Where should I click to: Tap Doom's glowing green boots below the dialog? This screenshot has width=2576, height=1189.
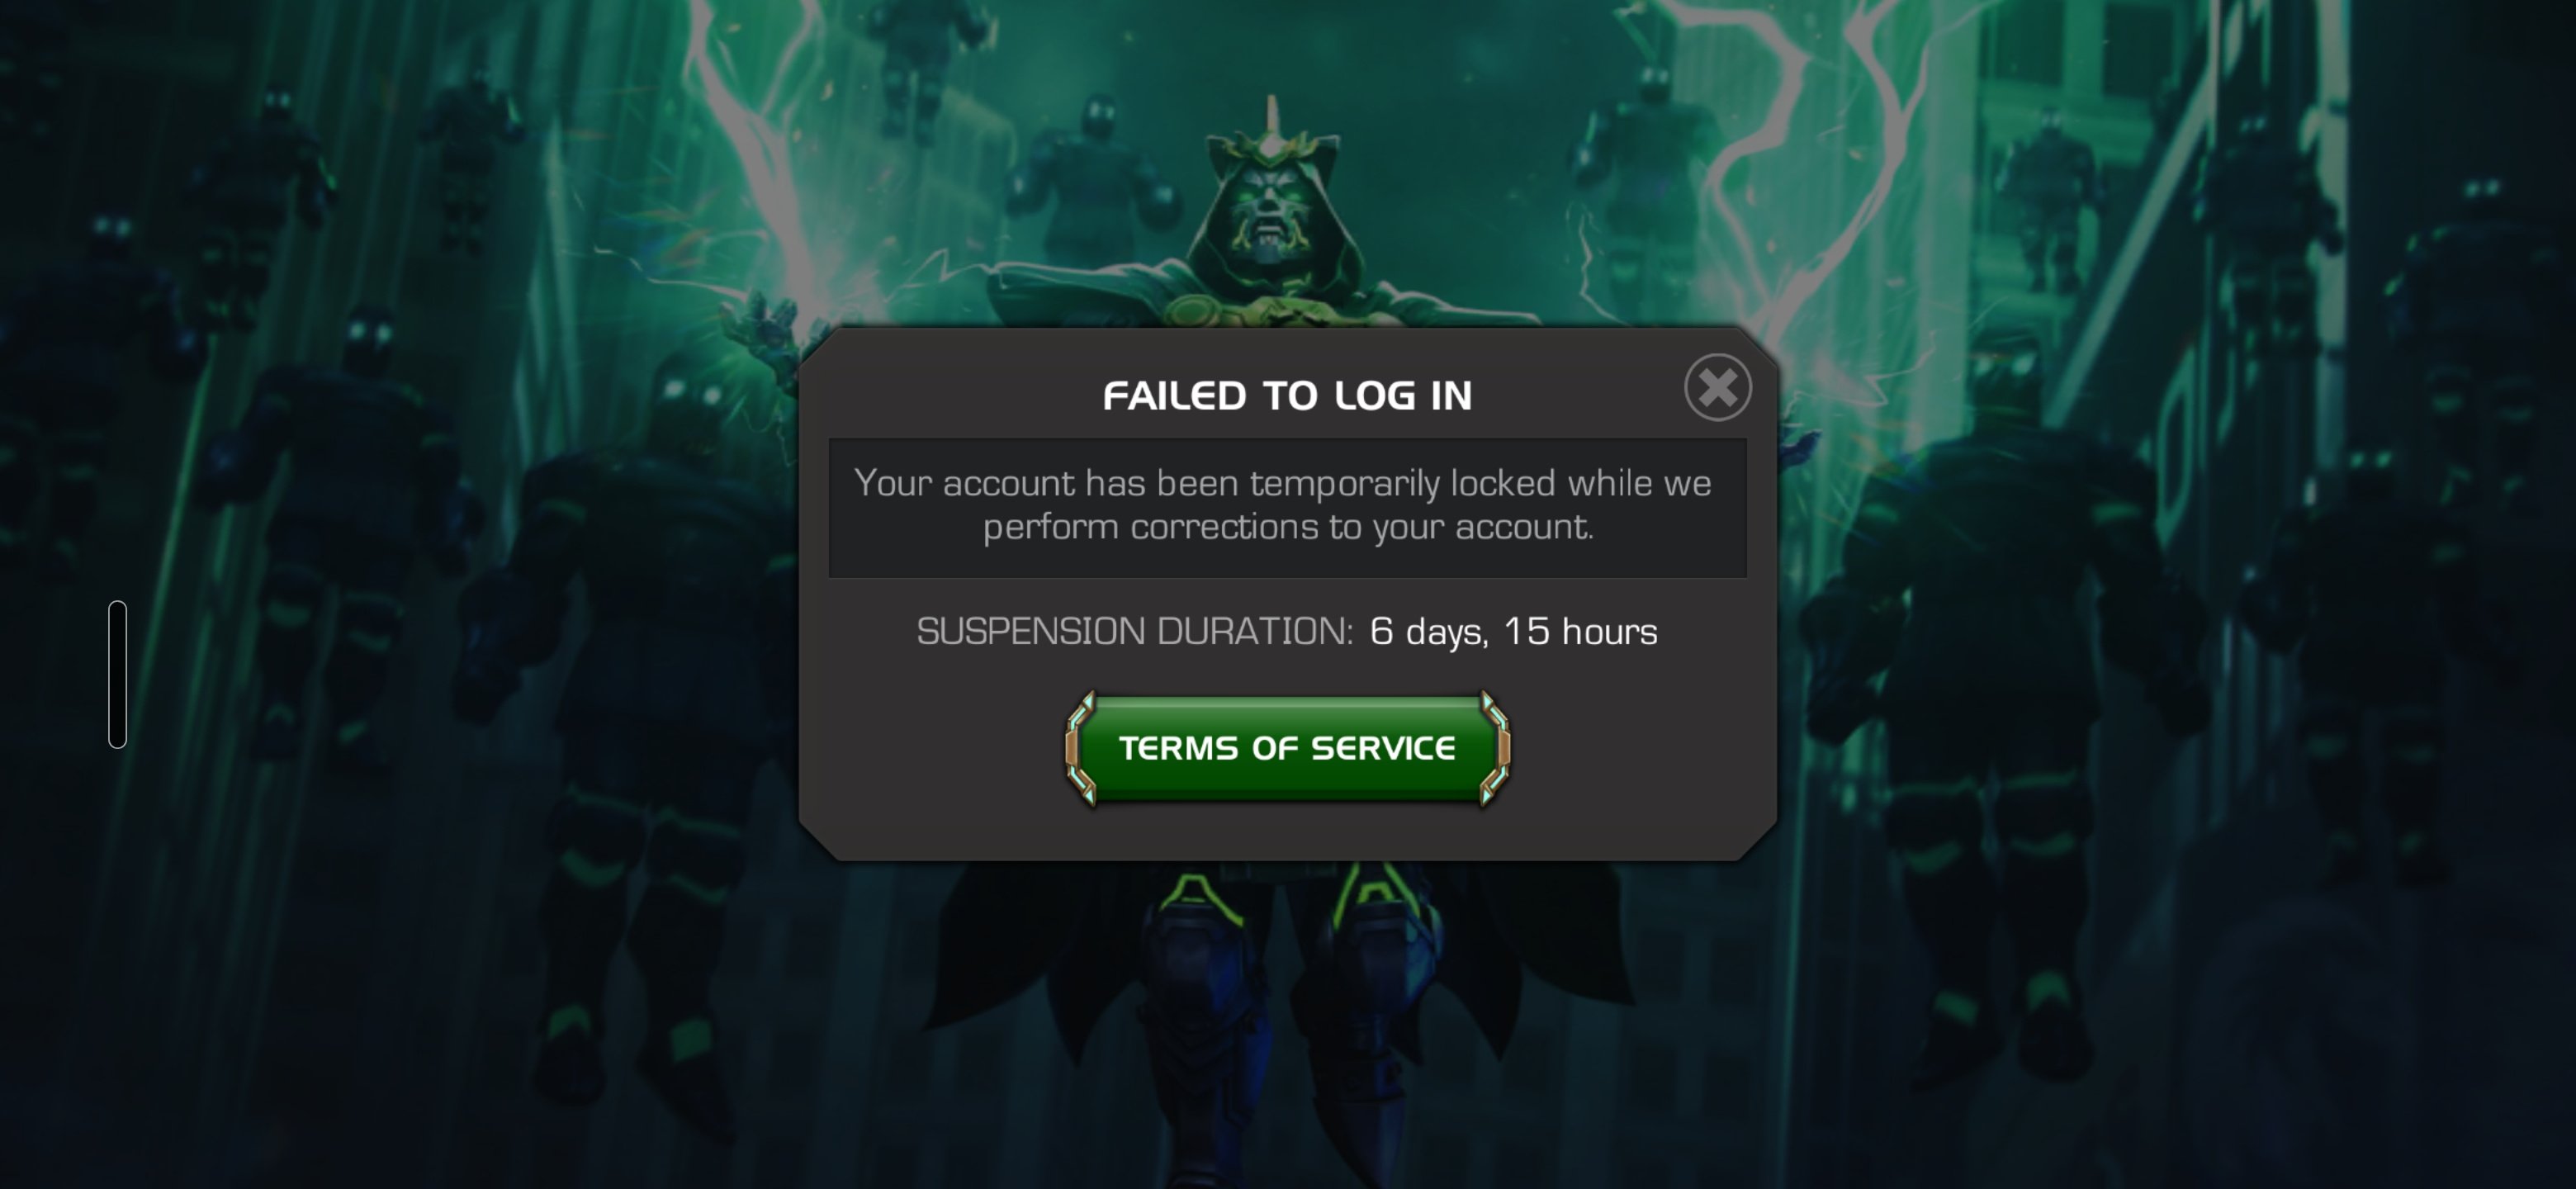(1290, 960)
